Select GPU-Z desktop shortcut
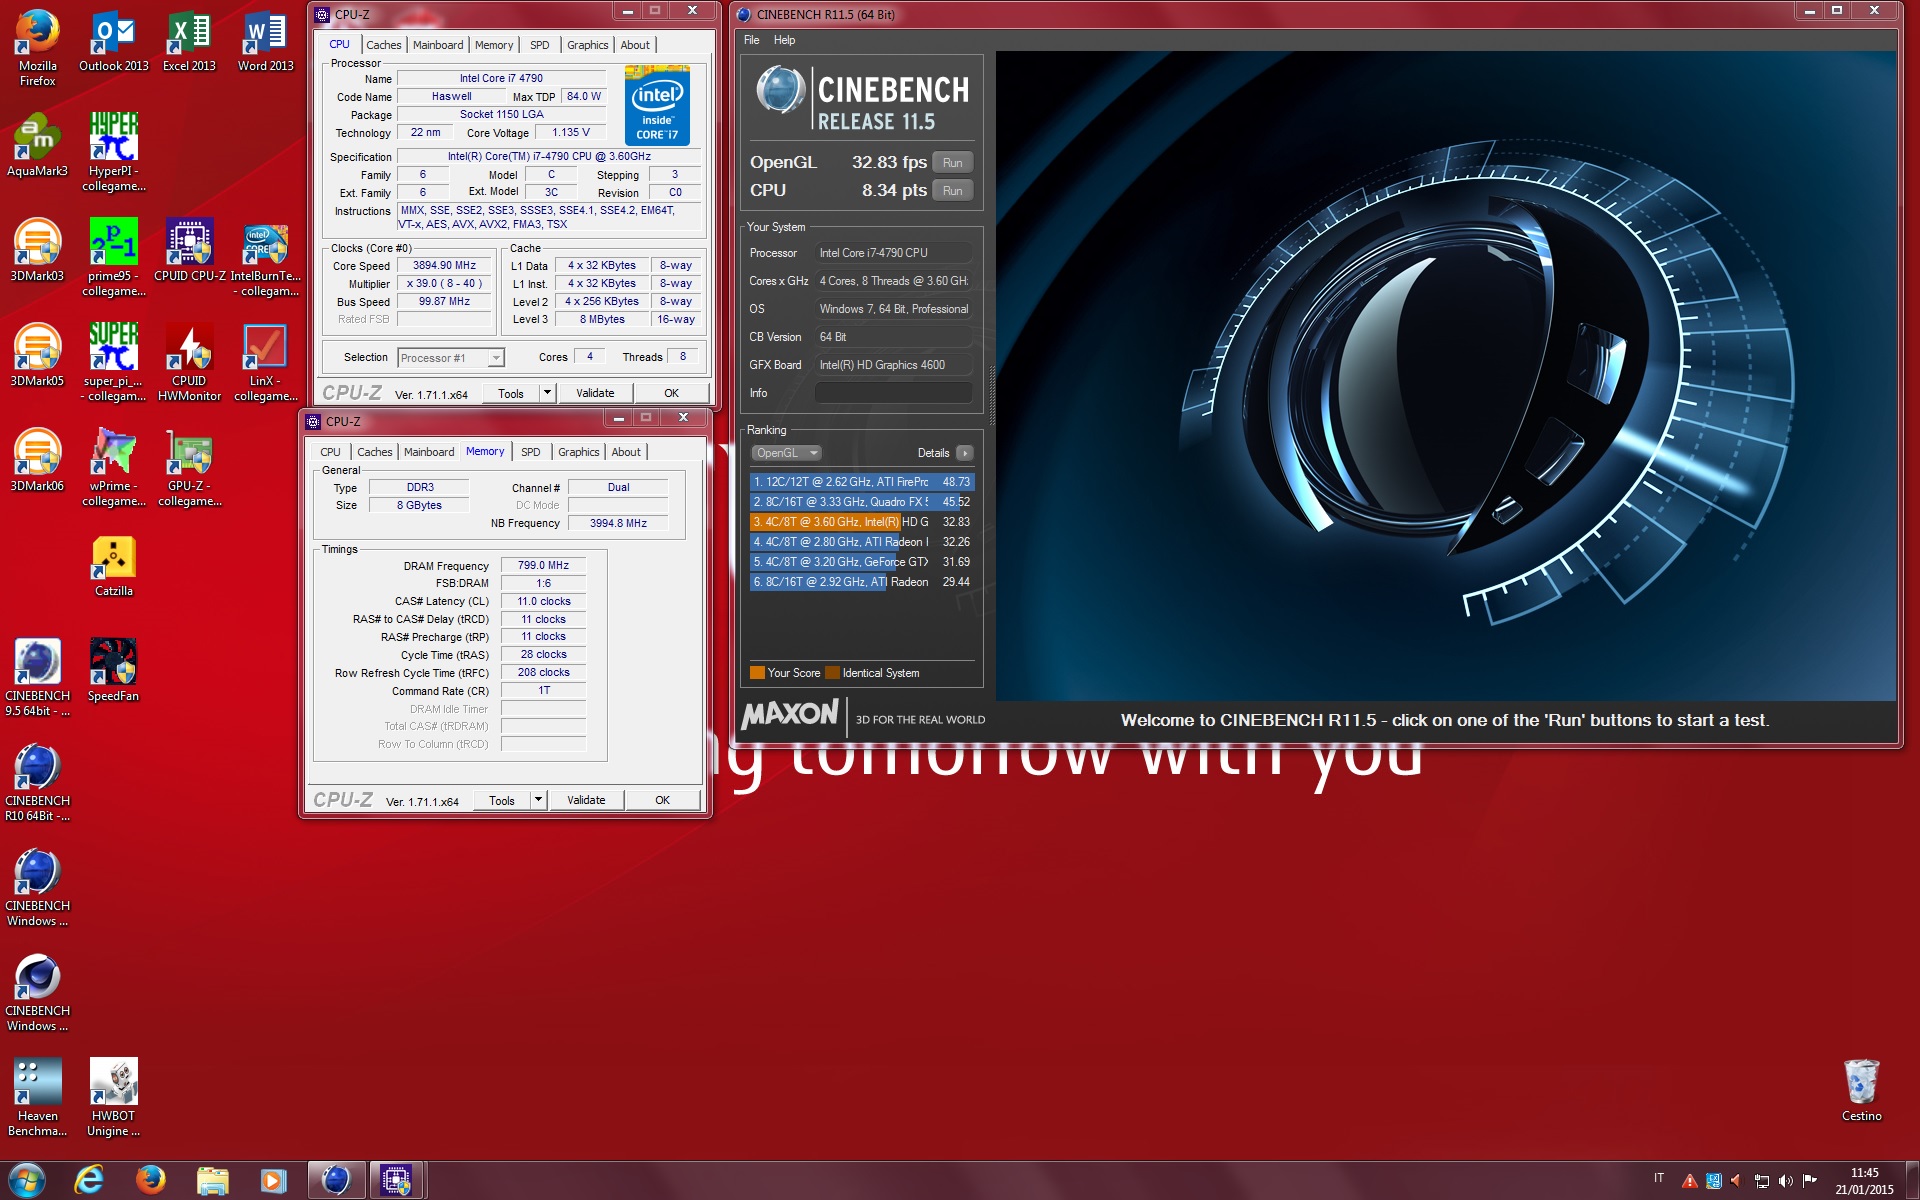The image size is (1920, 1200). pyautogui.click(x=189, y=468)
